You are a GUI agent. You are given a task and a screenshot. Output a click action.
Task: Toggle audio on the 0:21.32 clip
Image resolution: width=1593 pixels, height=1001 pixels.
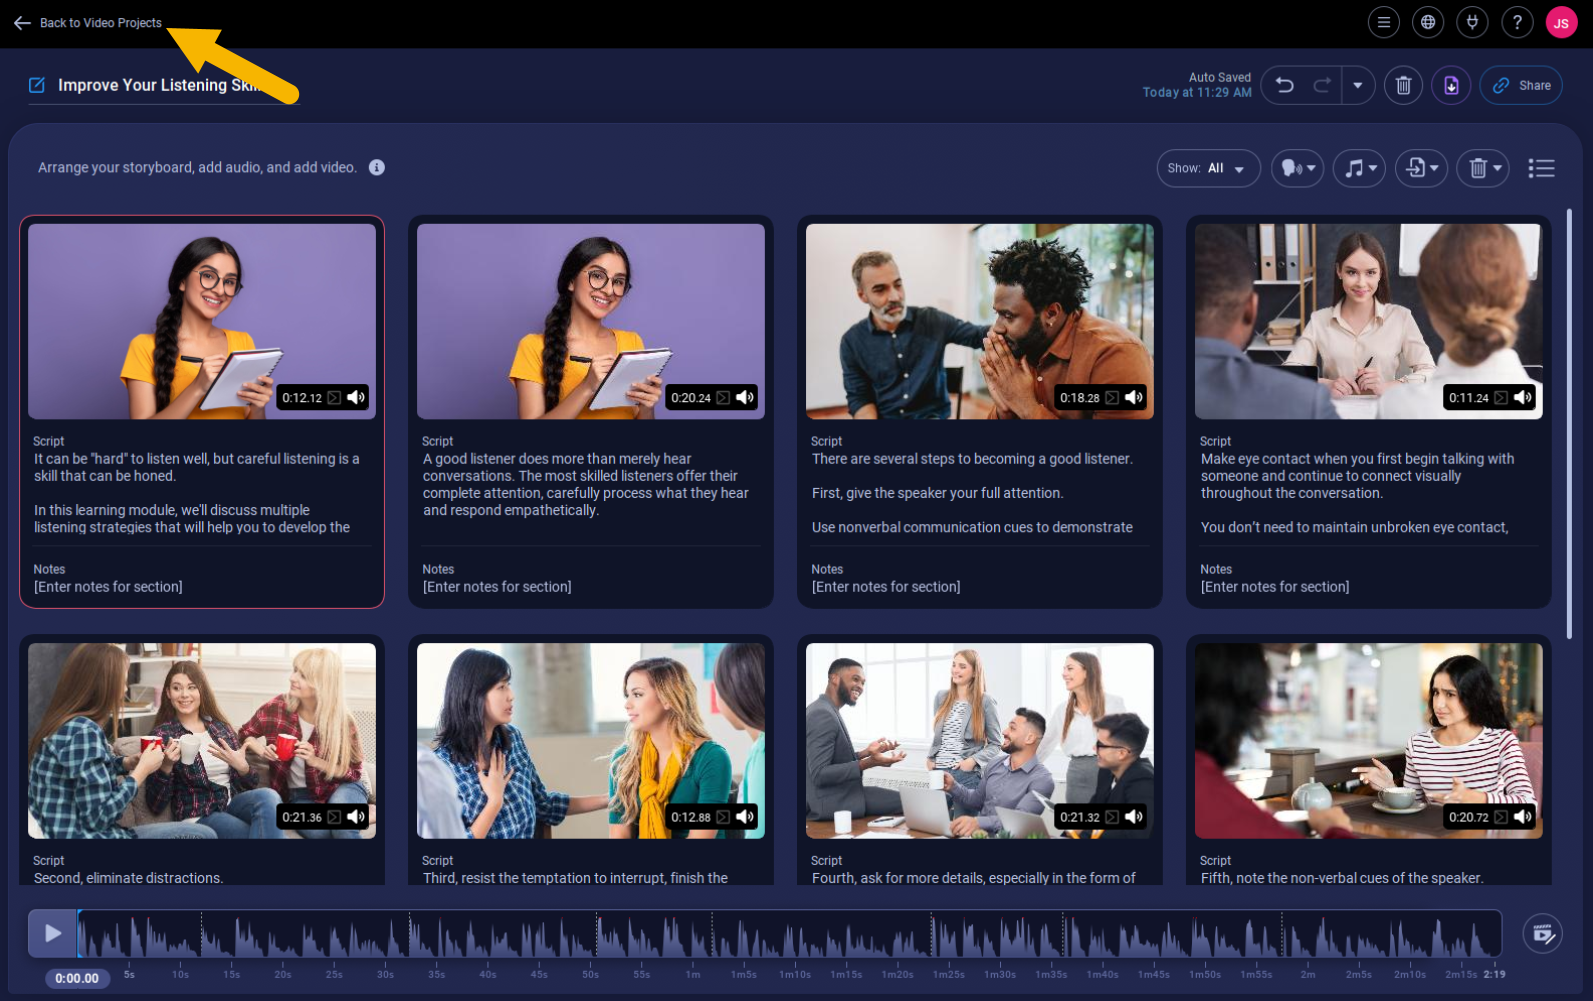[1134, 817]
